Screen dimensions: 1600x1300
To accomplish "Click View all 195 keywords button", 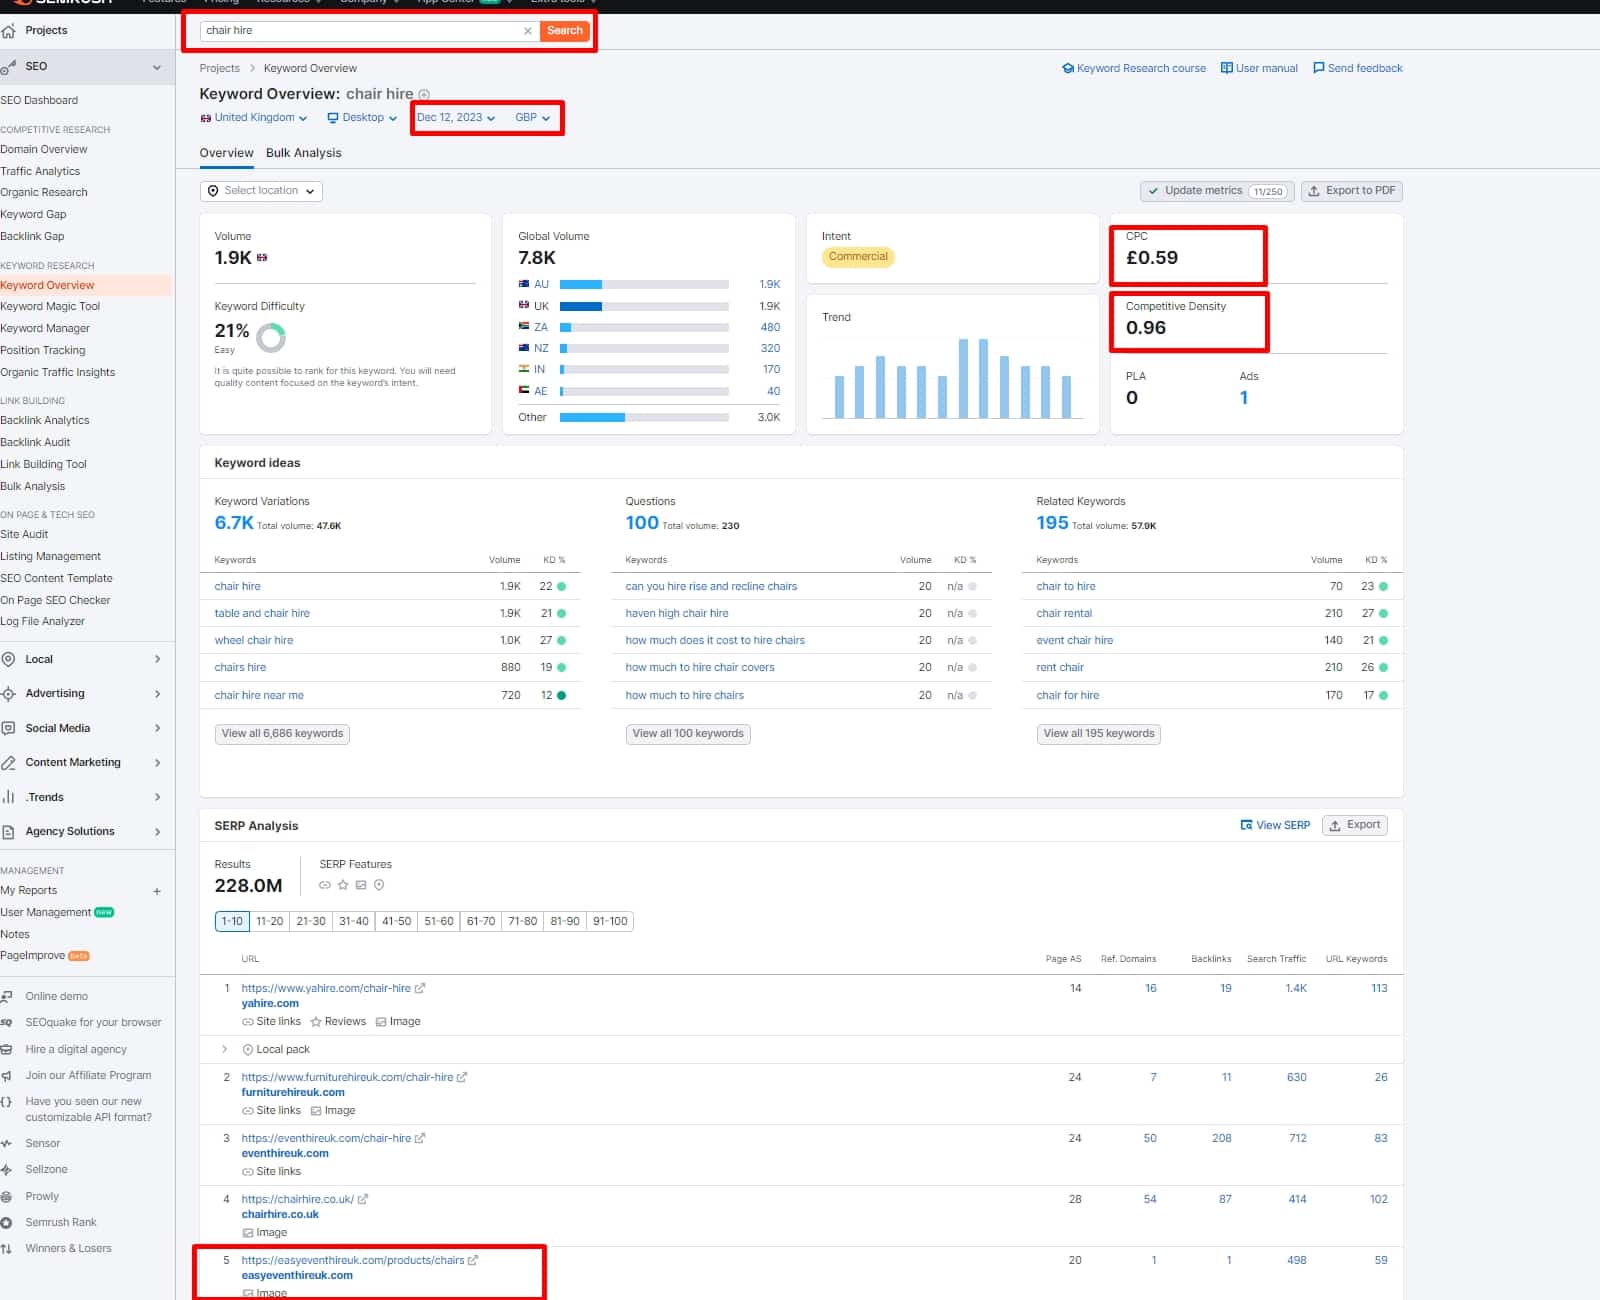I will pos(1099,734).
